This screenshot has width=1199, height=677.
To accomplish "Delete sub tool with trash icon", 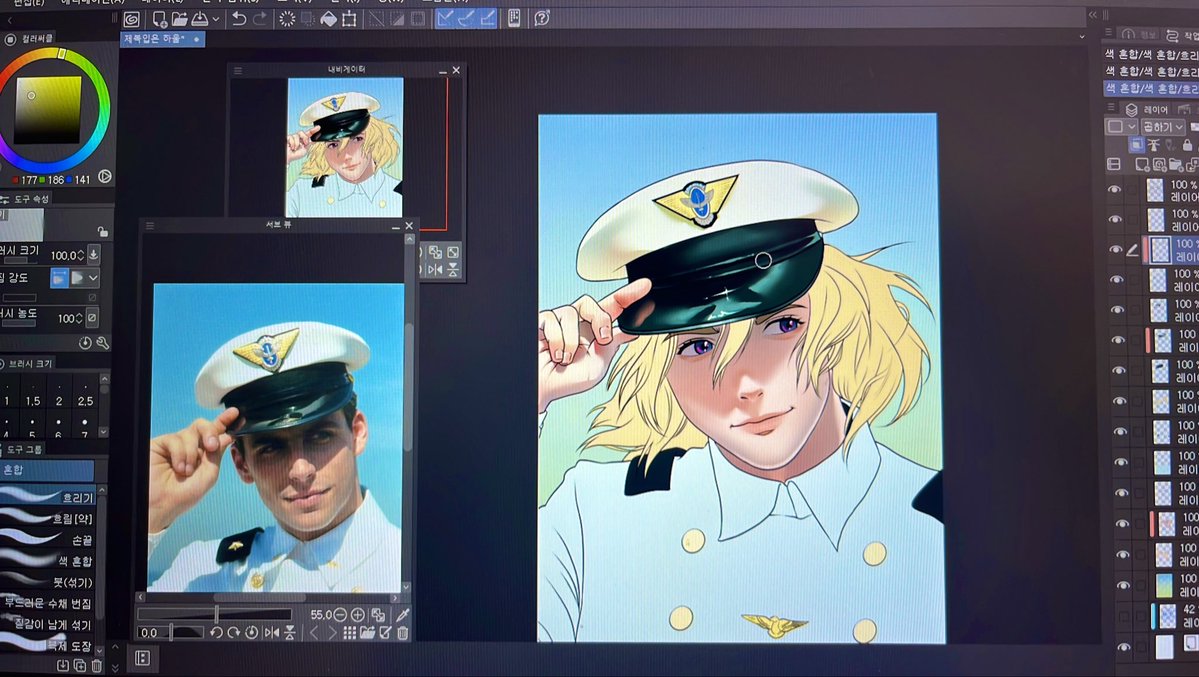I will [97, 666].
